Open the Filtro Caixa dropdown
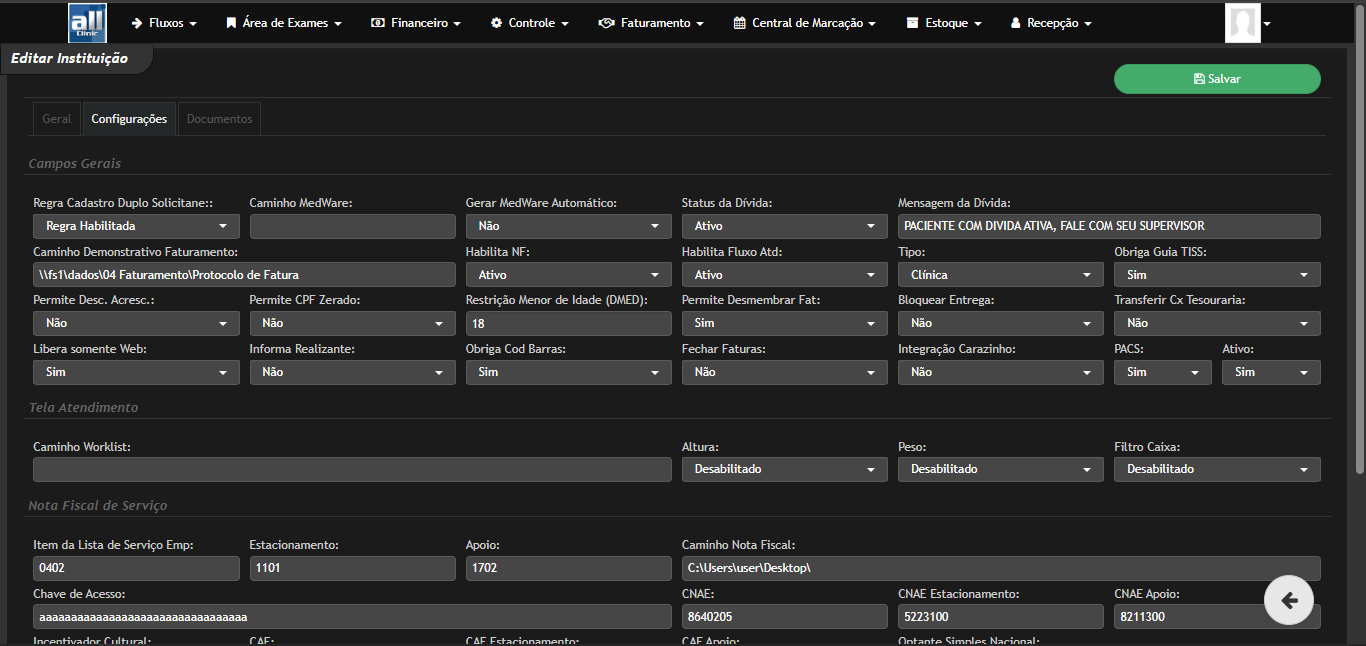 pyautogui.click(x=1216, y=468)
